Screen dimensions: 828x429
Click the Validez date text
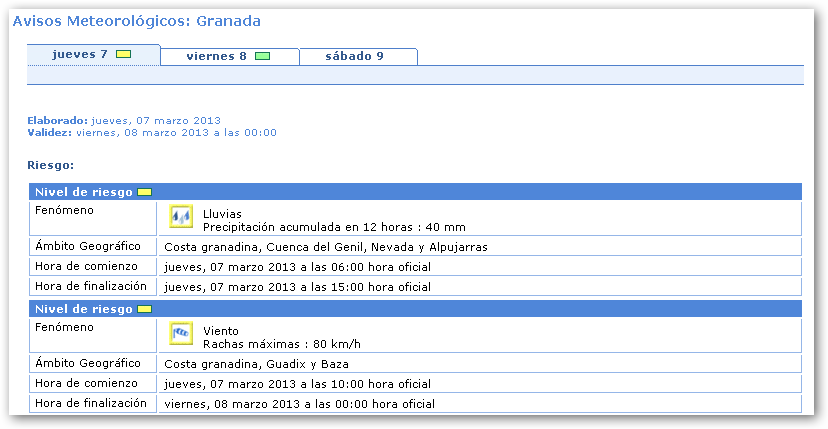click(x=176, y=132)
